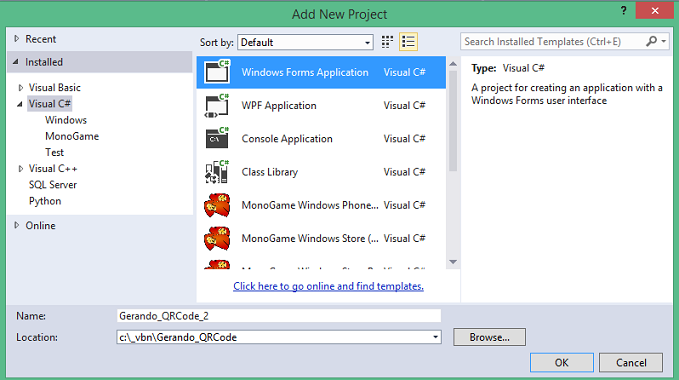Select the Console Application text label
679x380 pixels.
tap(287, 139)
